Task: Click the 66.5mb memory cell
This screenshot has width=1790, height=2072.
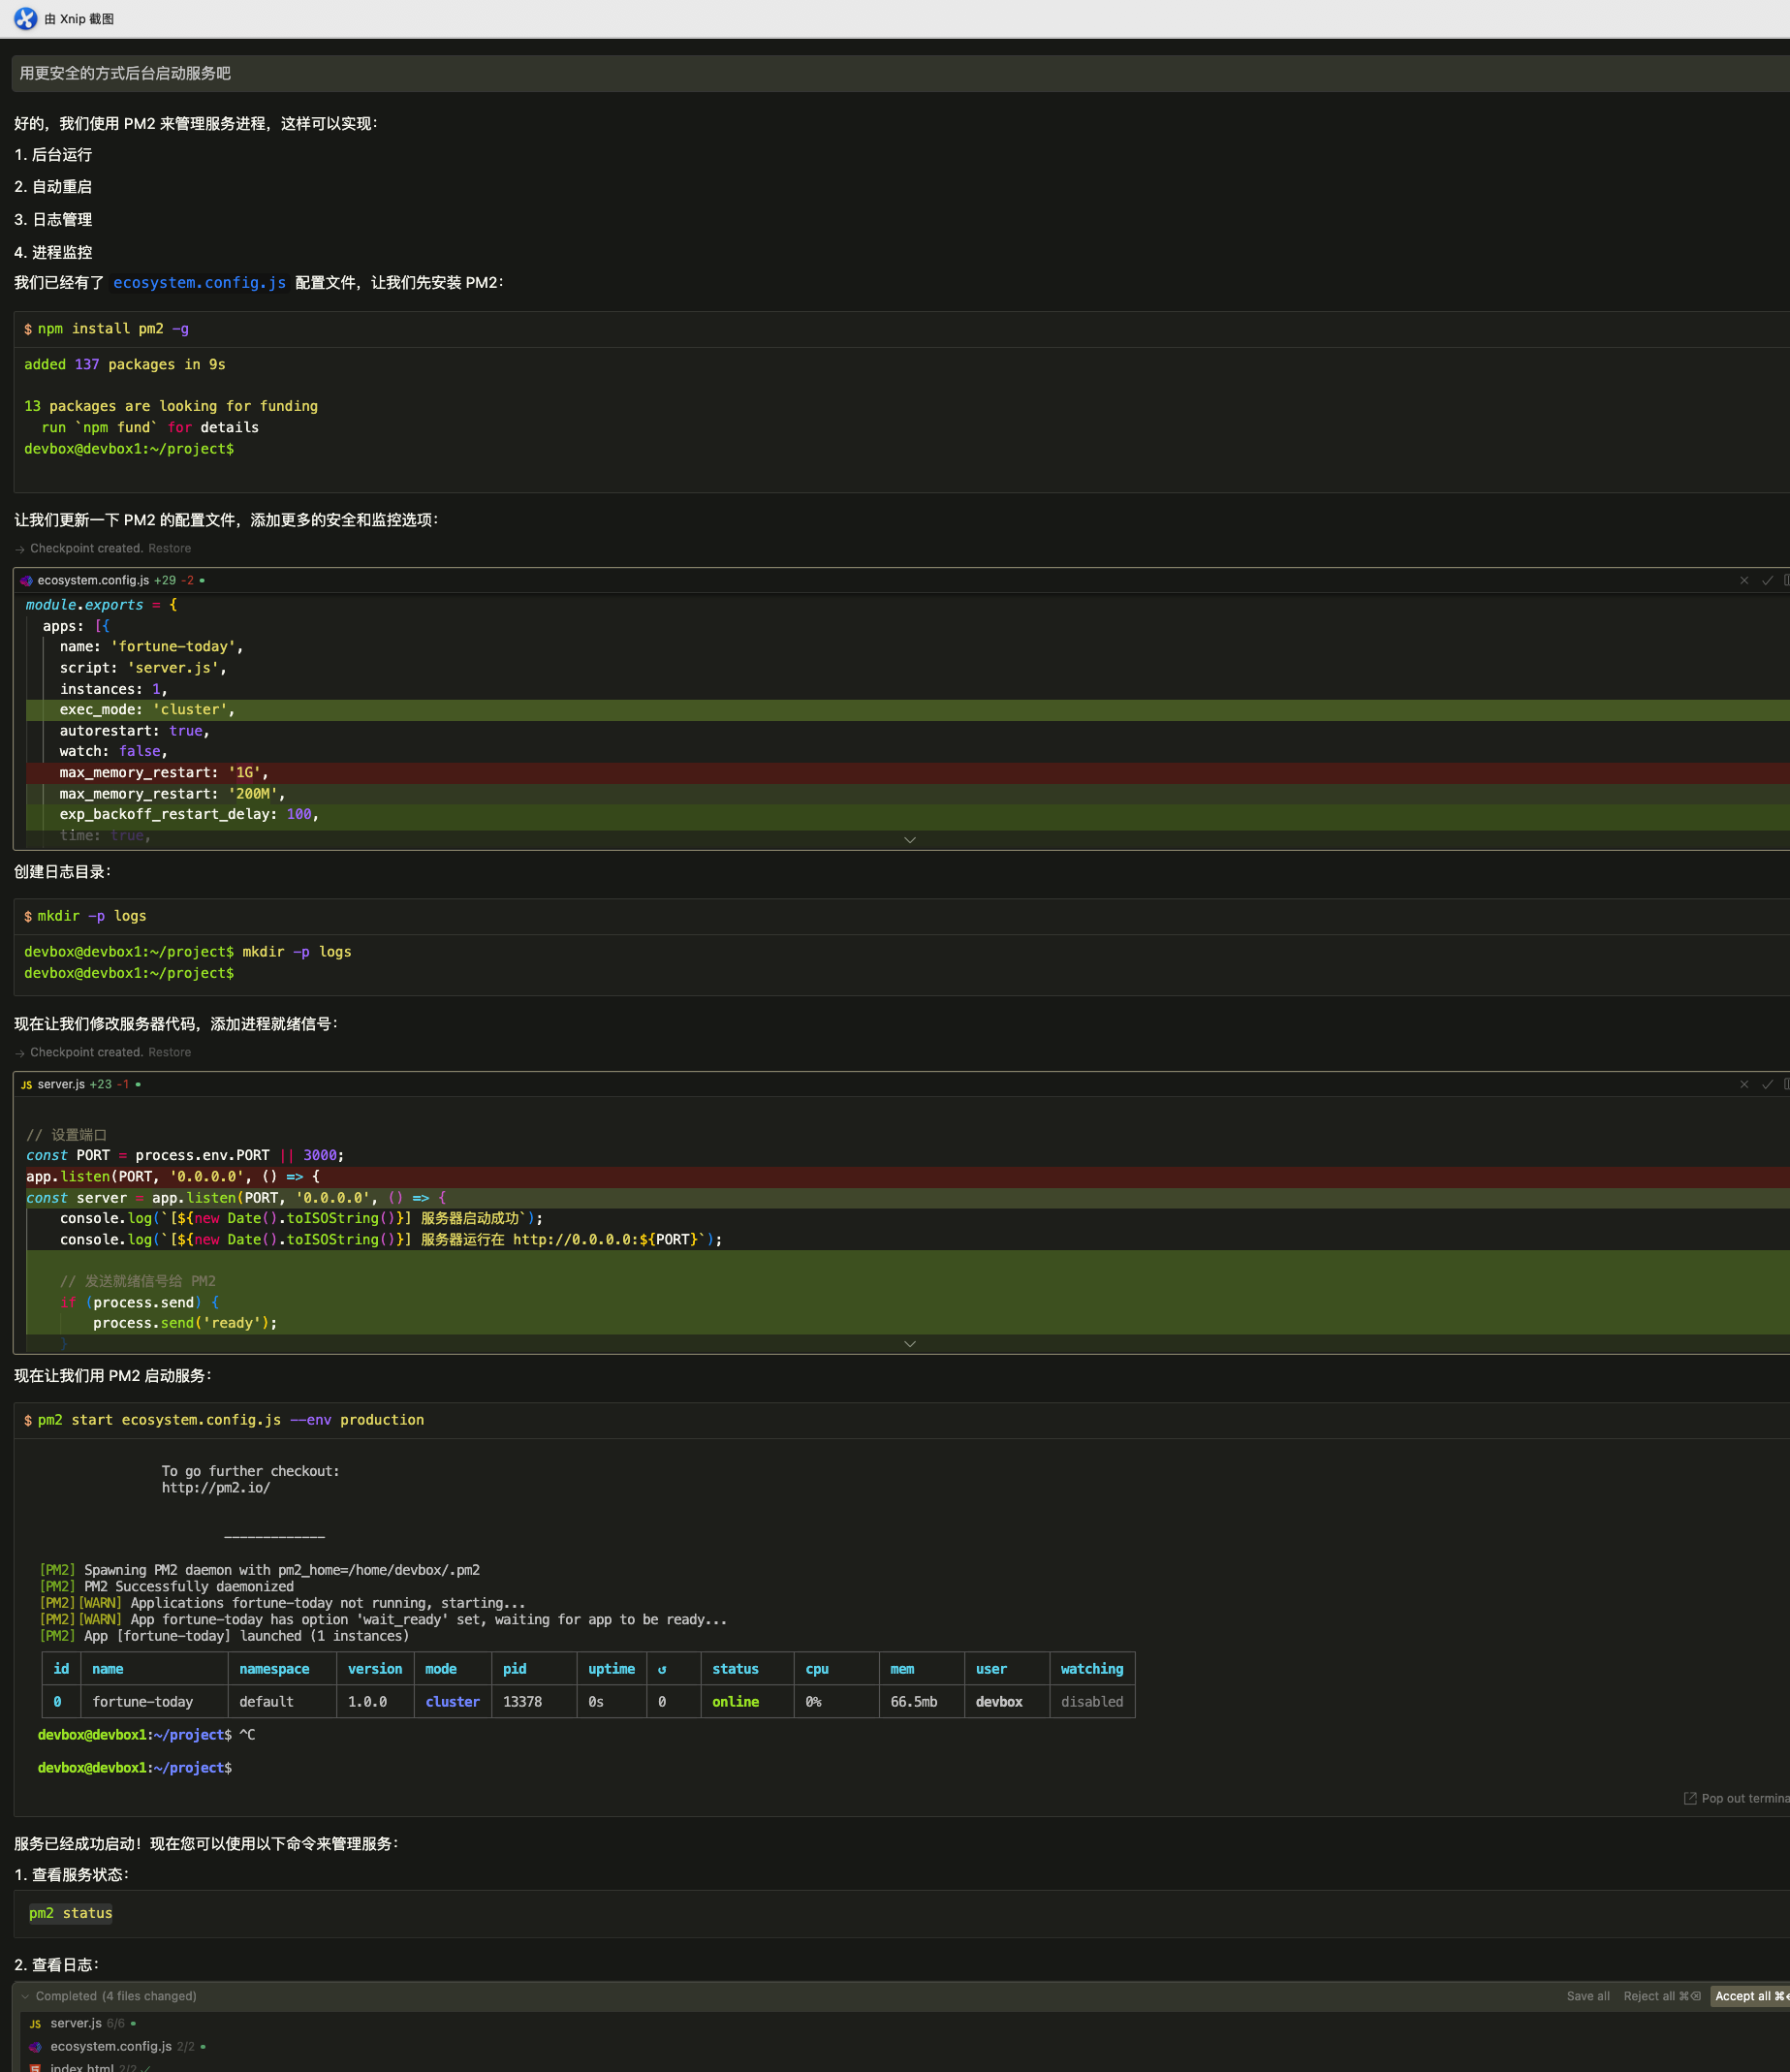Action: click(914, 1702)
